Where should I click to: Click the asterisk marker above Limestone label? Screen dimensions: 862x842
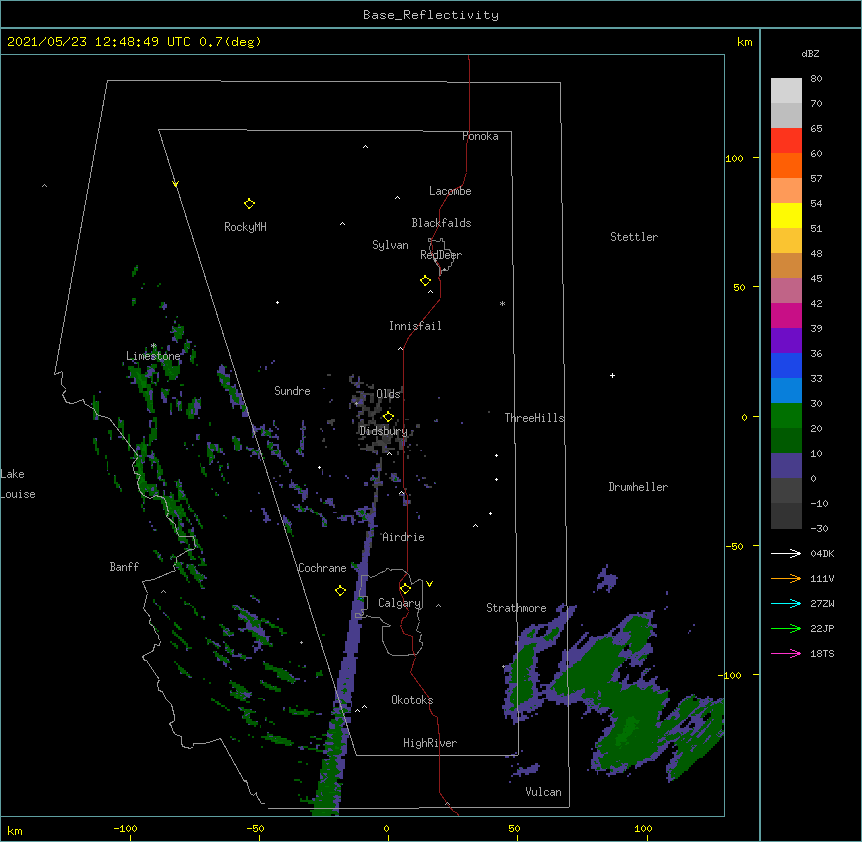(153, 346)
